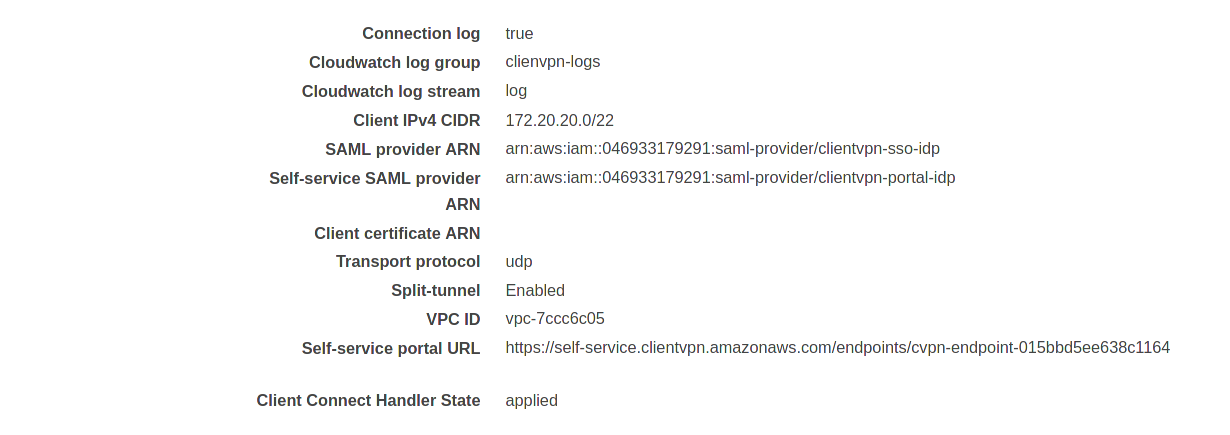Click the "Client certificate ARN" label

click(397, 233)
